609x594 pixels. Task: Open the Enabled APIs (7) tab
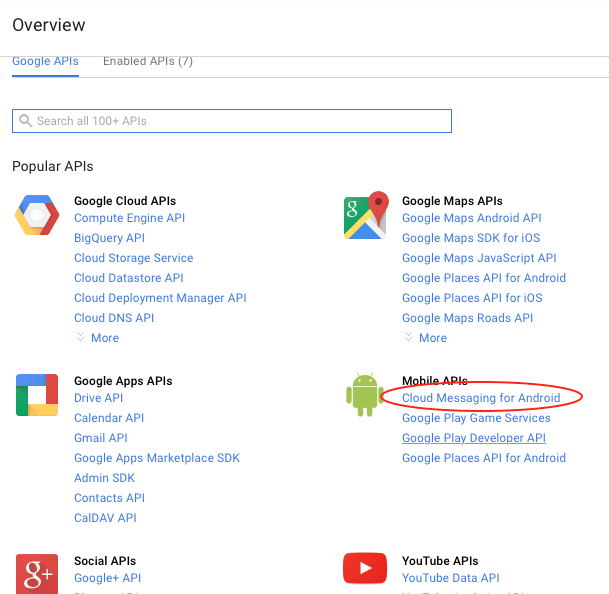(148, 61)
